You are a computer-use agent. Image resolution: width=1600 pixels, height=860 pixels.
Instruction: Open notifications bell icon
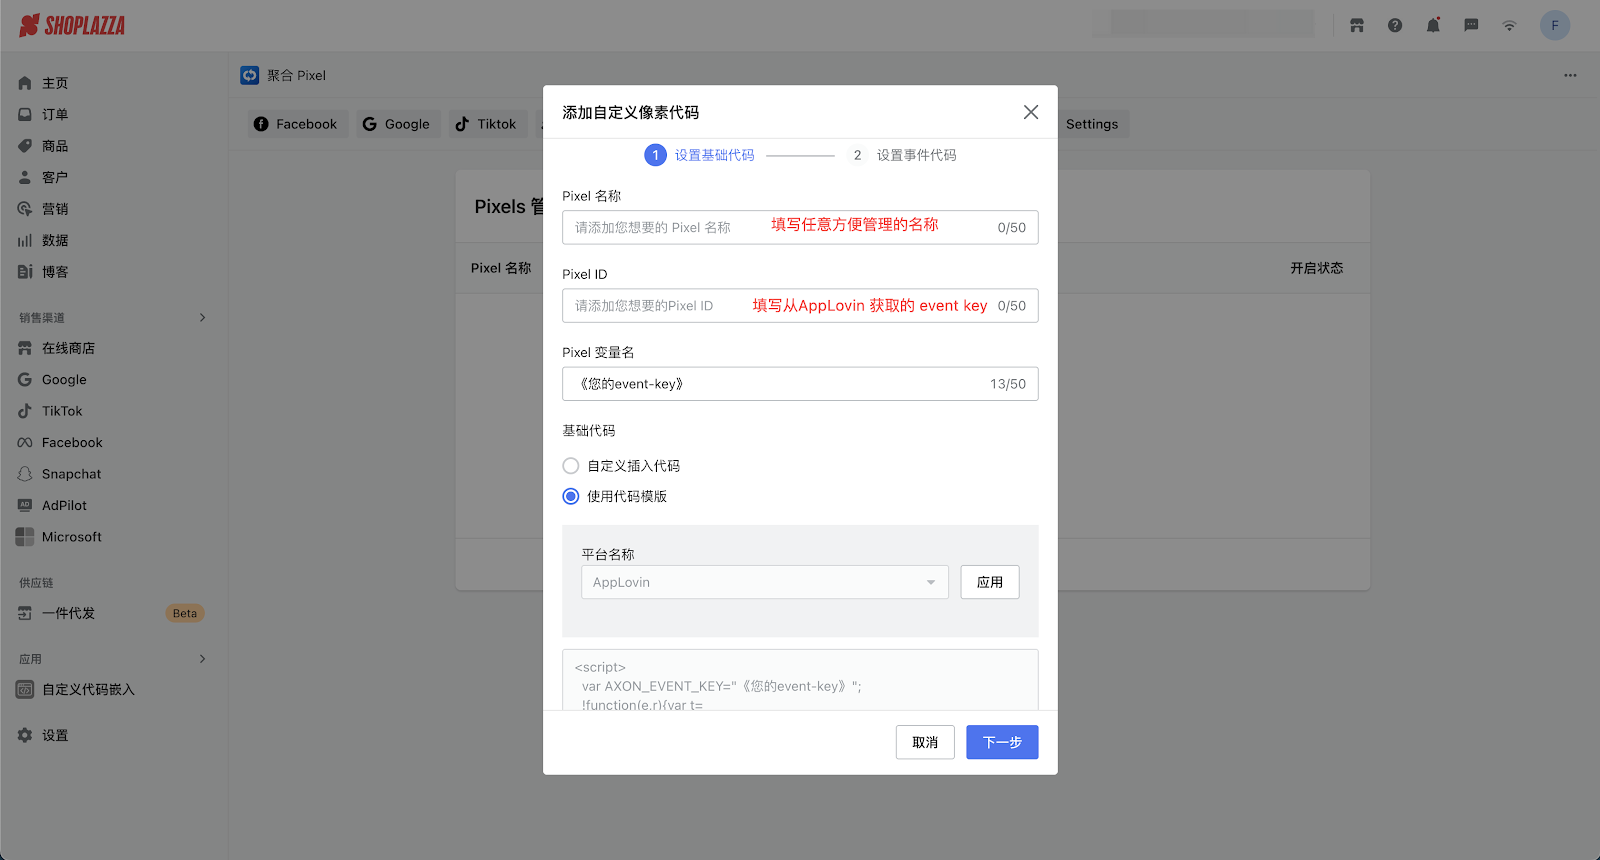pos(1433,25)
